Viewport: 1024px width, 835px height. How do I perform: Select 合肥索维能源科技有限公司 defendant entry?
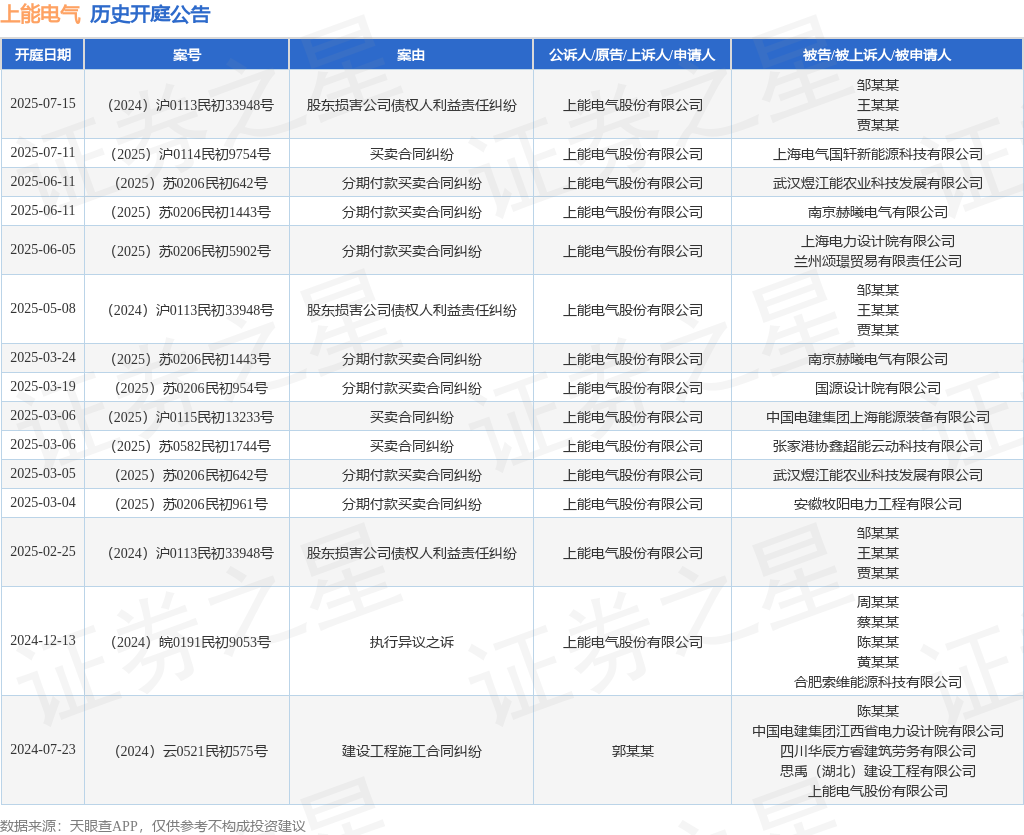point(878,682)
